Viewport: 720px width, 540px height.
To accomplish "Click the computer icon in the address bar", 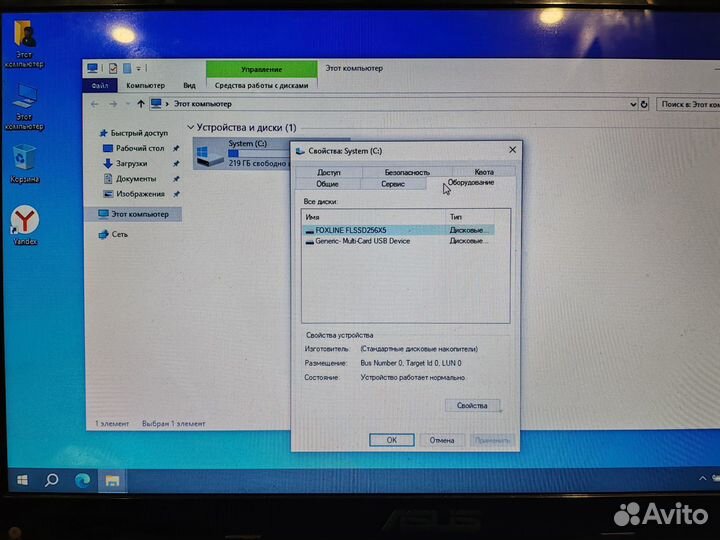I will pos(156,104).
